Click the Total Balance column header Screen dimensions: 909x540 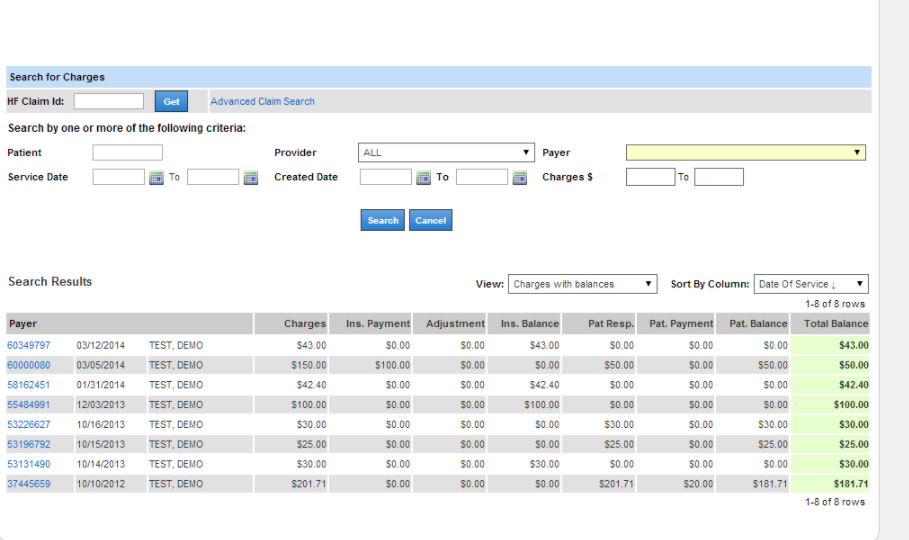pos(830,324)
